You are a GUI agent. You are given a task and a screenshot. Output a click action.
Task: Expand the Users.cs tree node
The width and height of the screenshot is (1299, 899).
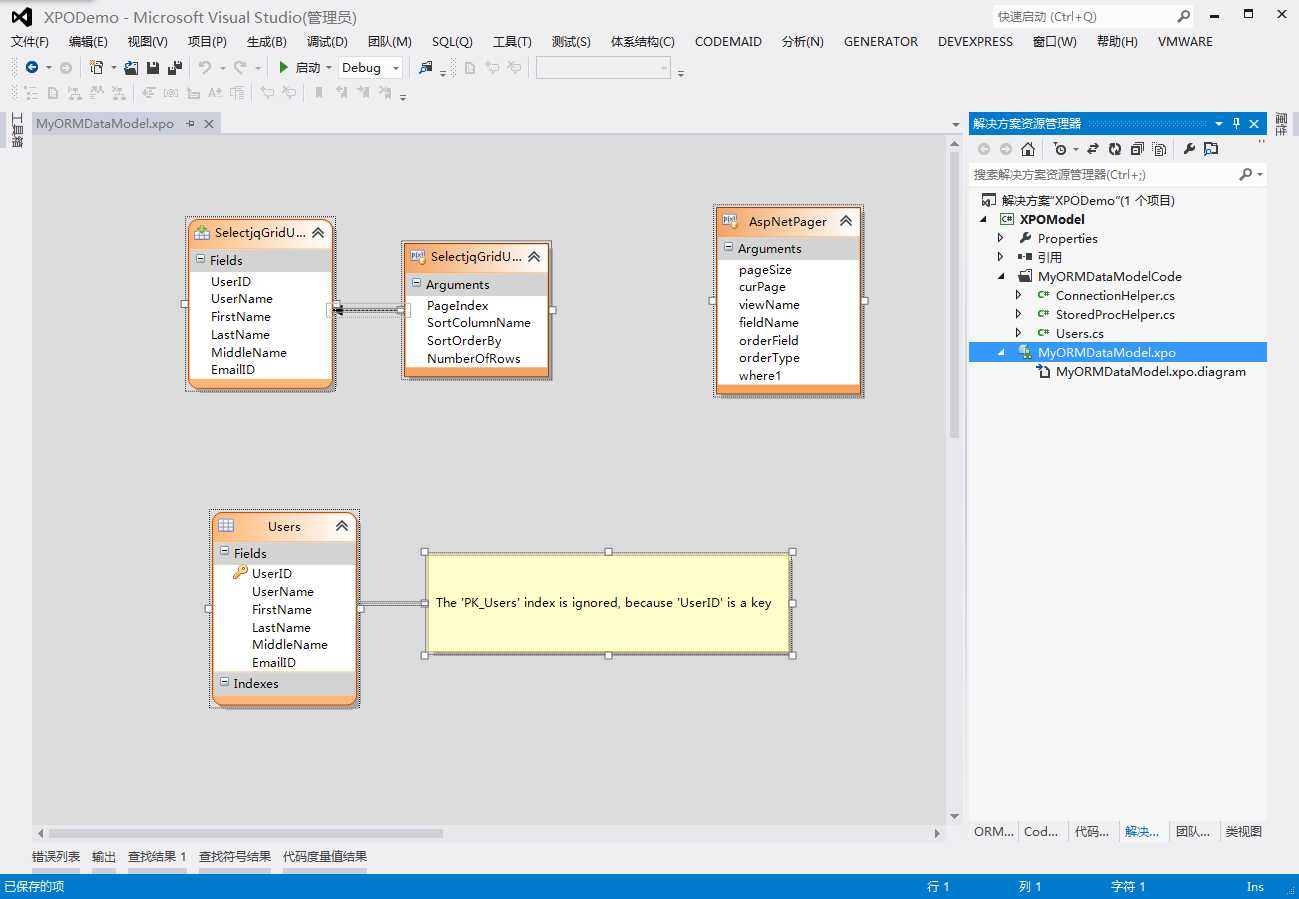(x=1019, y=333)
